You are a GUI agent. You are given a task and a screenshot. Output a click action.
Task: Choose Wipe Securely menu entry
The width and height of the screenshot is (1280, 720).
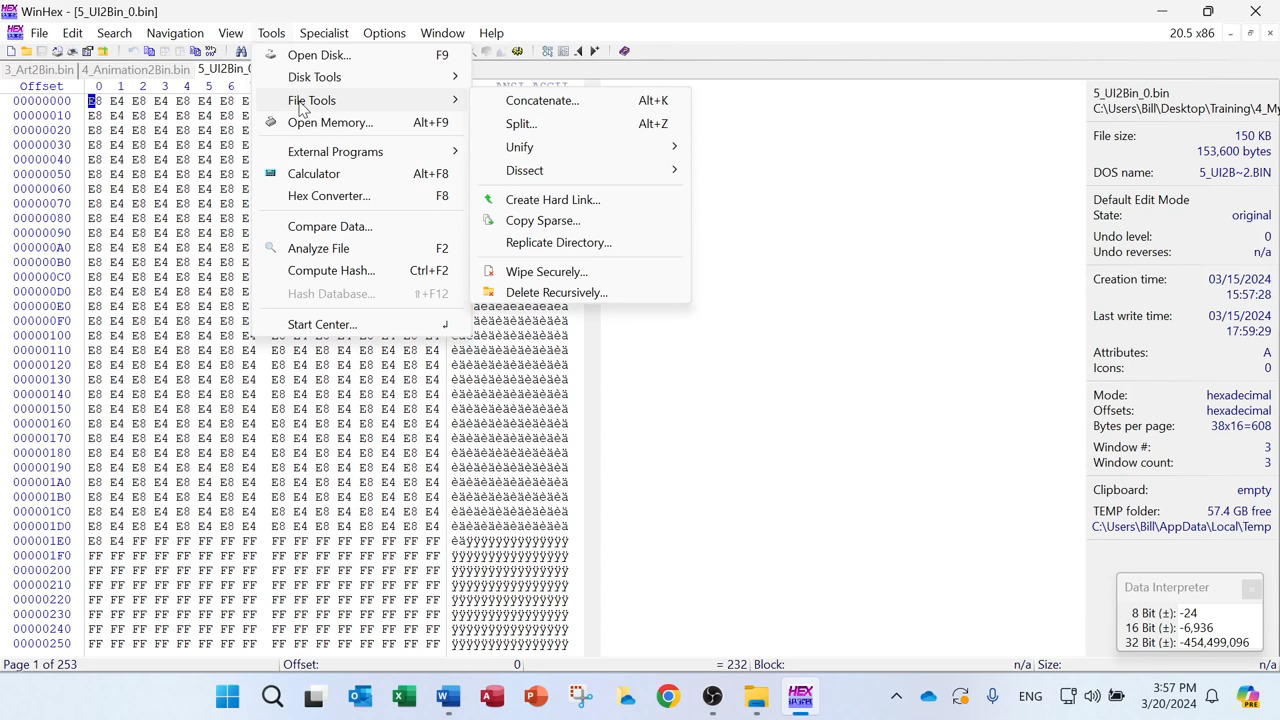pos(546,272)
